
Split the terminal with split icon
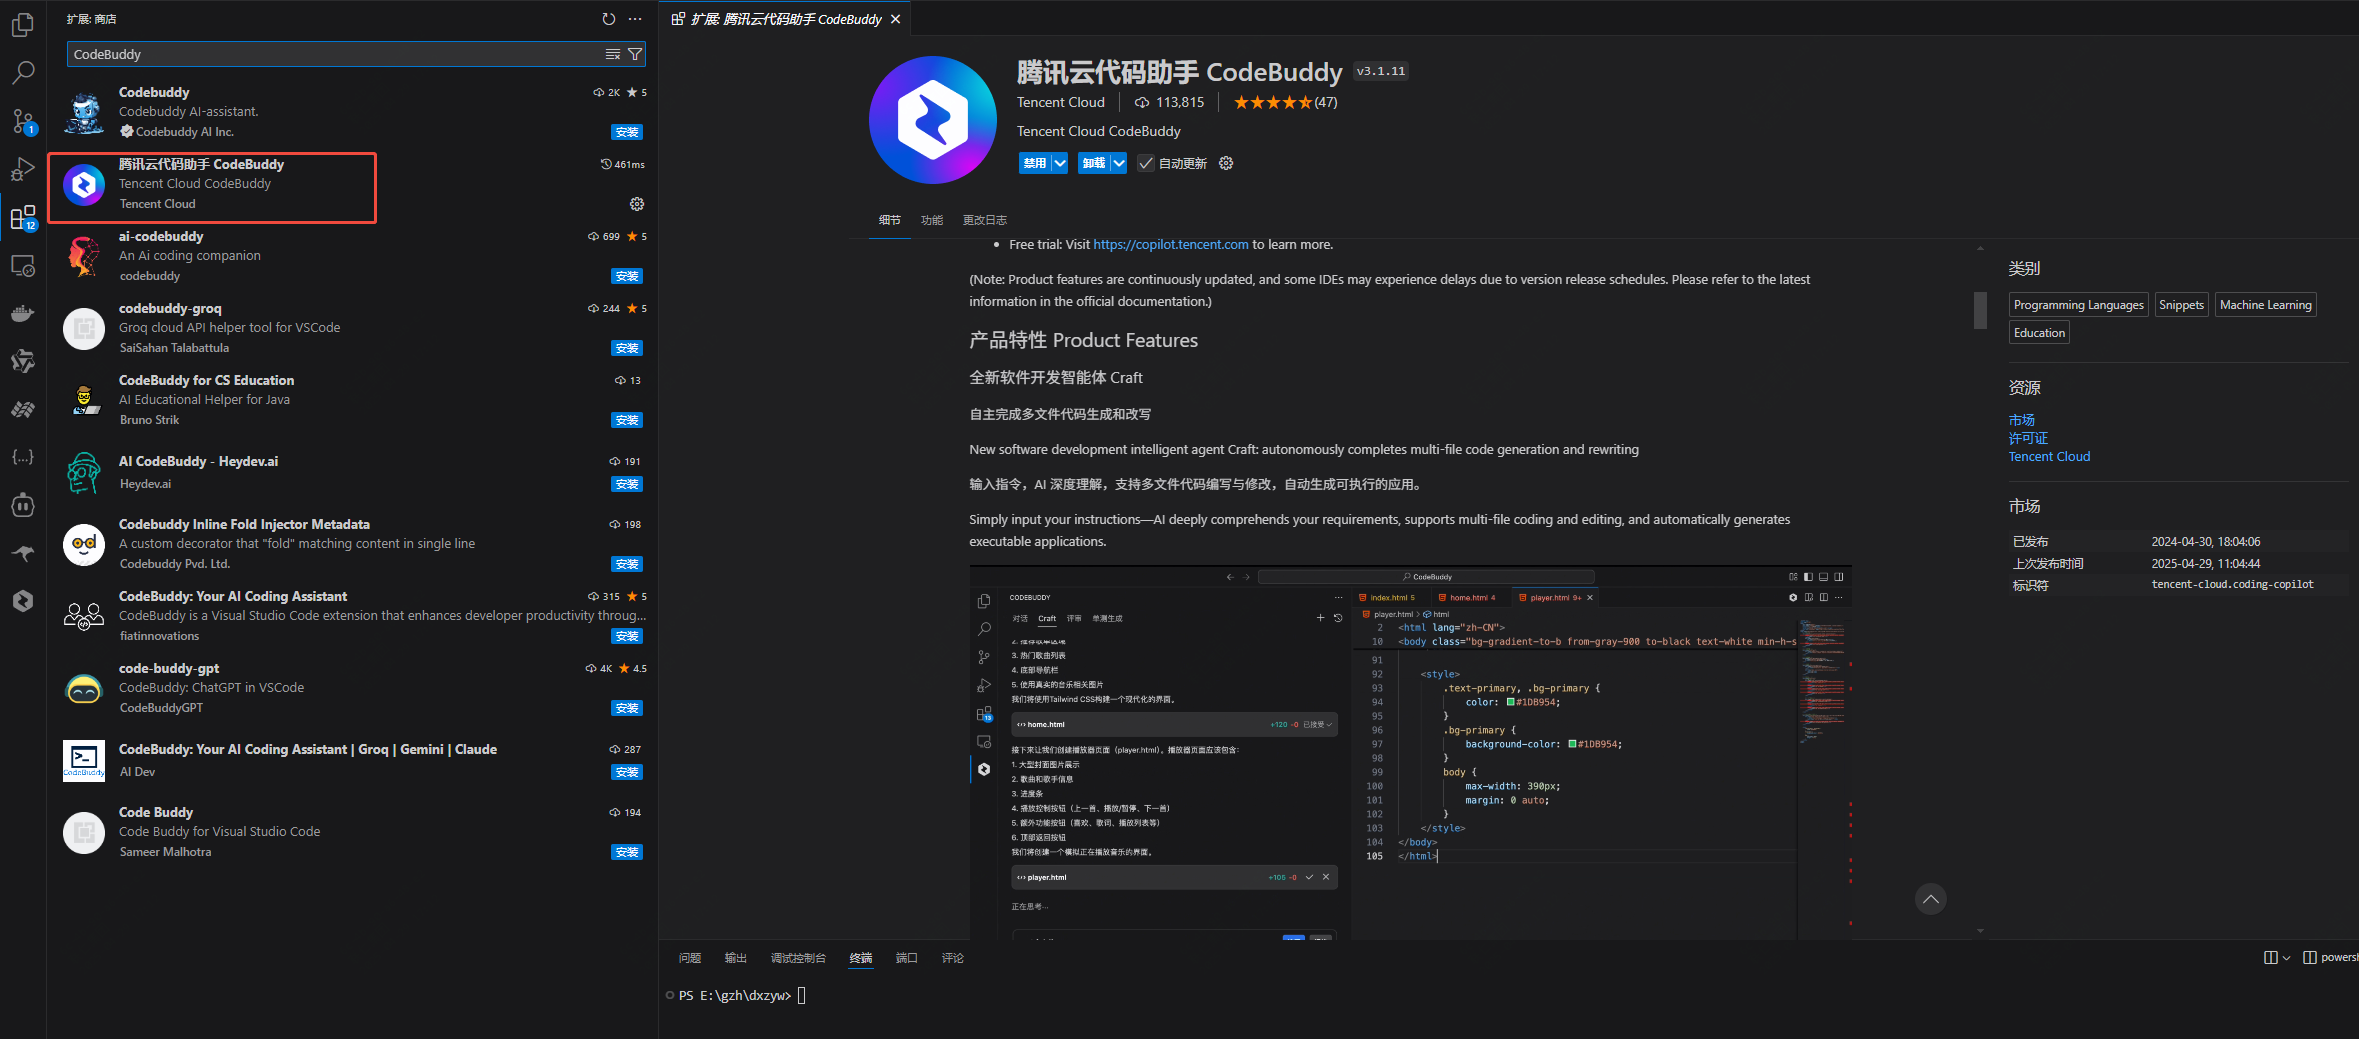[2271, 957]
